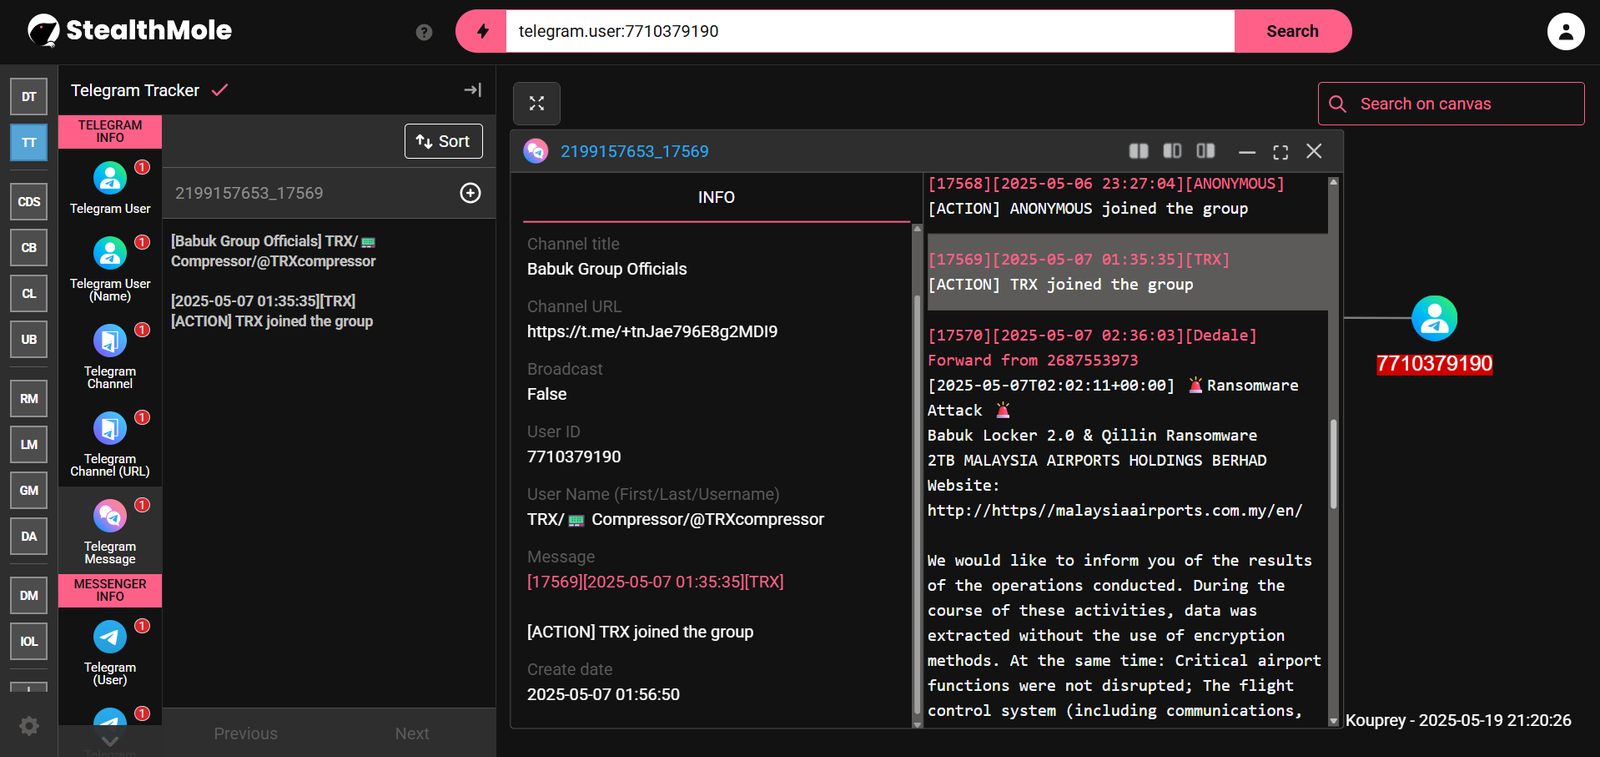Select the highlighted message 17569 TRX joined

pos(1127,272)
